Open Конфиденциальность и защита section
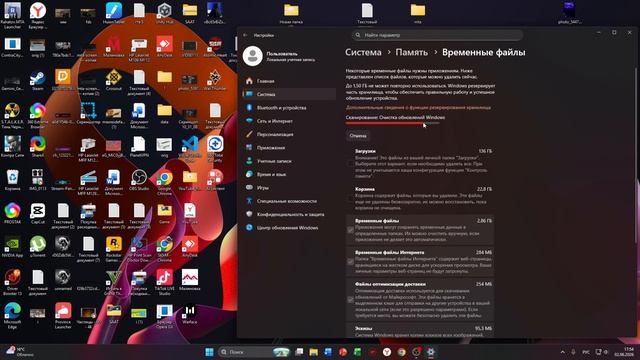This screenshot has height=360, width=640. [289, 214]
